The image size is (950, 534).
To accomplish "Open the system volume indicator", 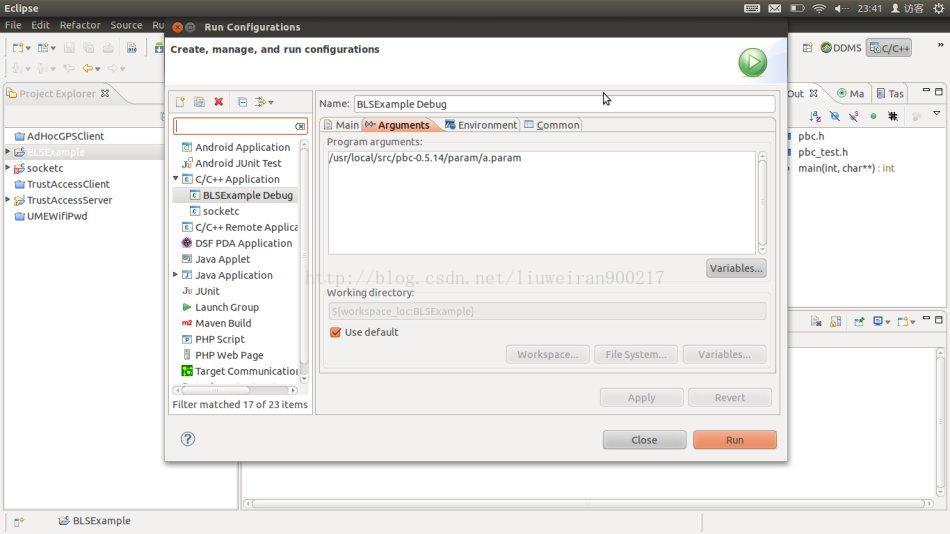I will coord(841,8).
